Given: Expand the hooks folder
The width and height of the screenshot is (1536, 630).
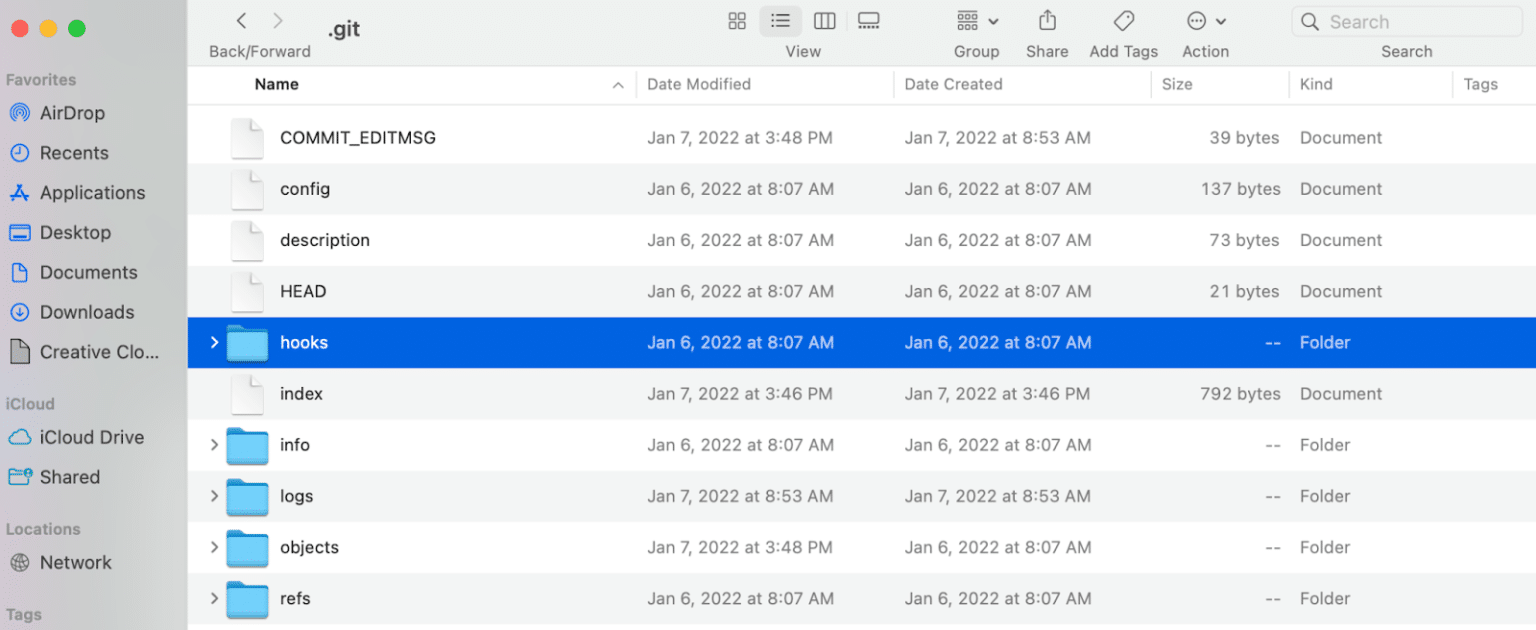Looking at the screenshot, I should [213, 342].
